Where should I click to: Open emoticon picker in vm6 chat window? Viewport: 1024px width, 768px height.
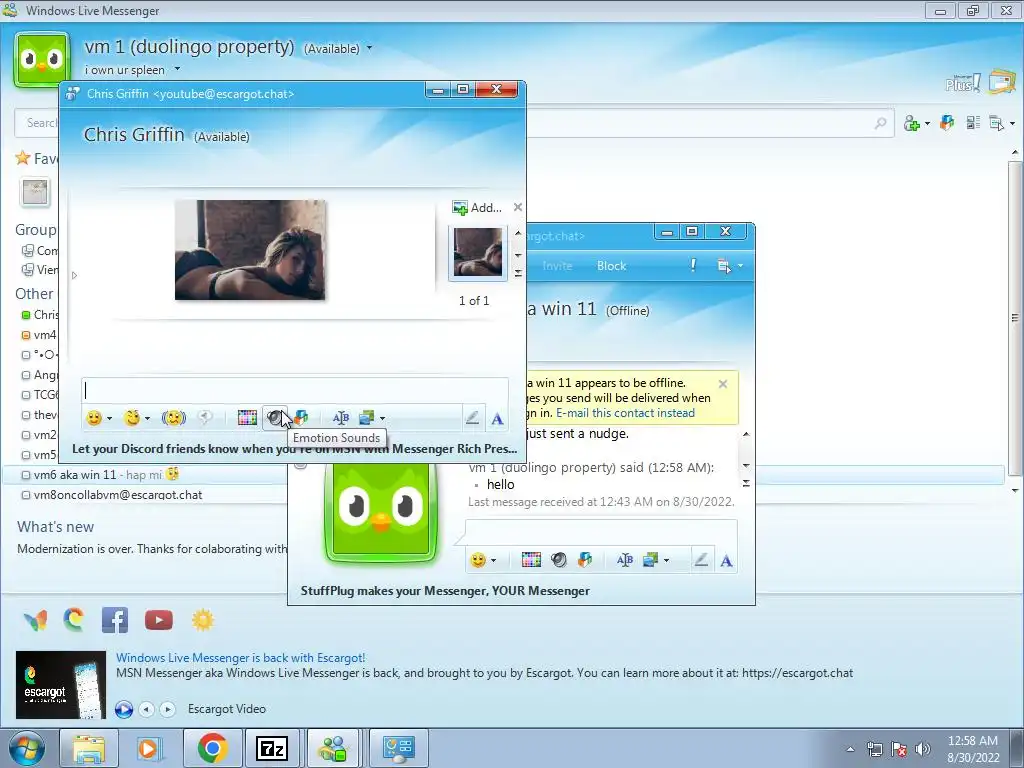(x=479, y=560)
